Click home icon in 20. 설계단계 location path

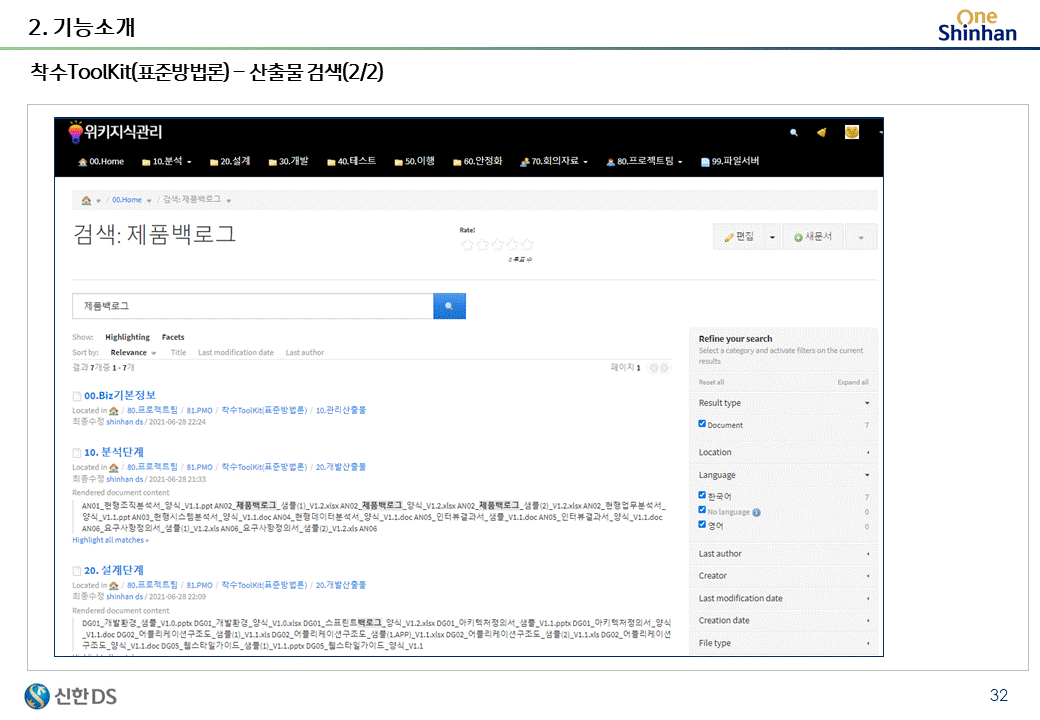[x=113, y=585]
